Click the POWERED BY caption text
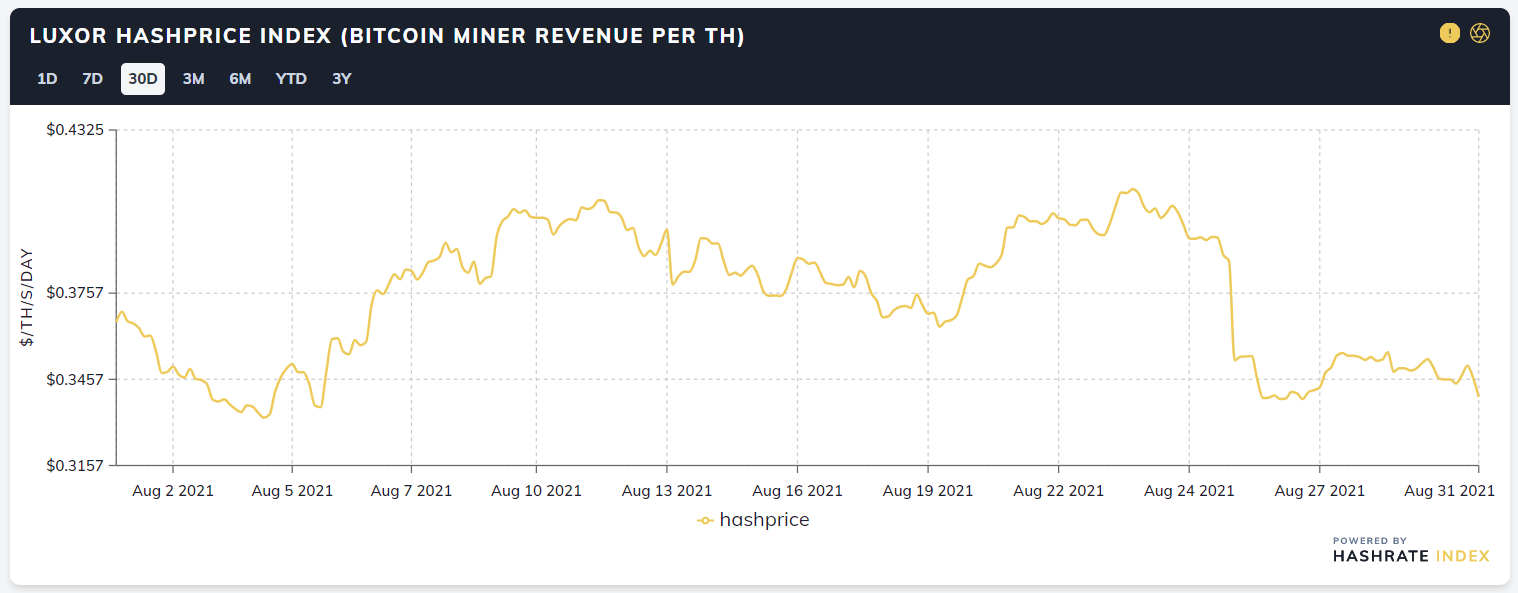1518x593 pixels. (x=1370, y=541)
